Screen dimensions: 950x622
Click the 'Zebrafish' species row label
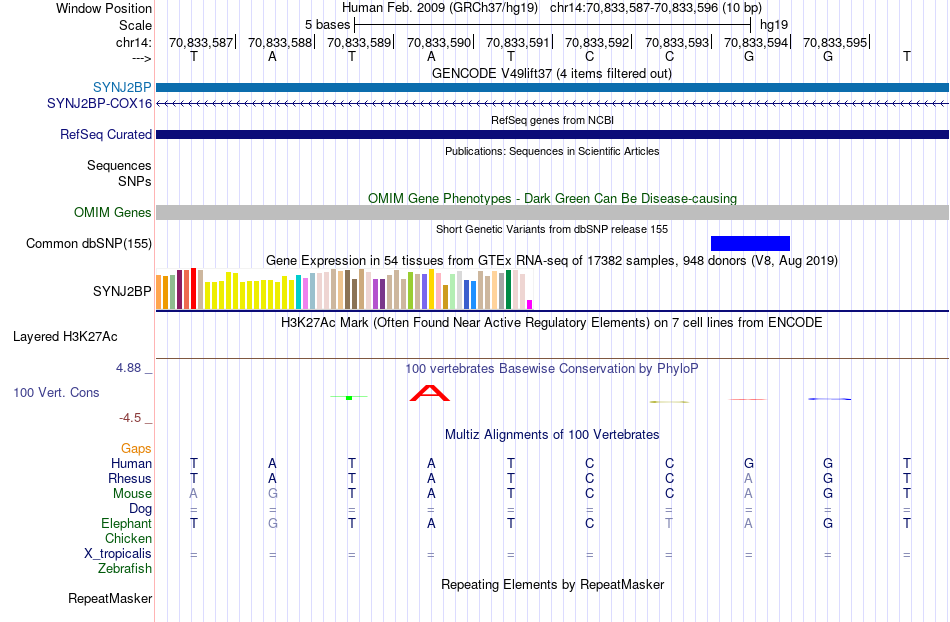coord(125,569)
